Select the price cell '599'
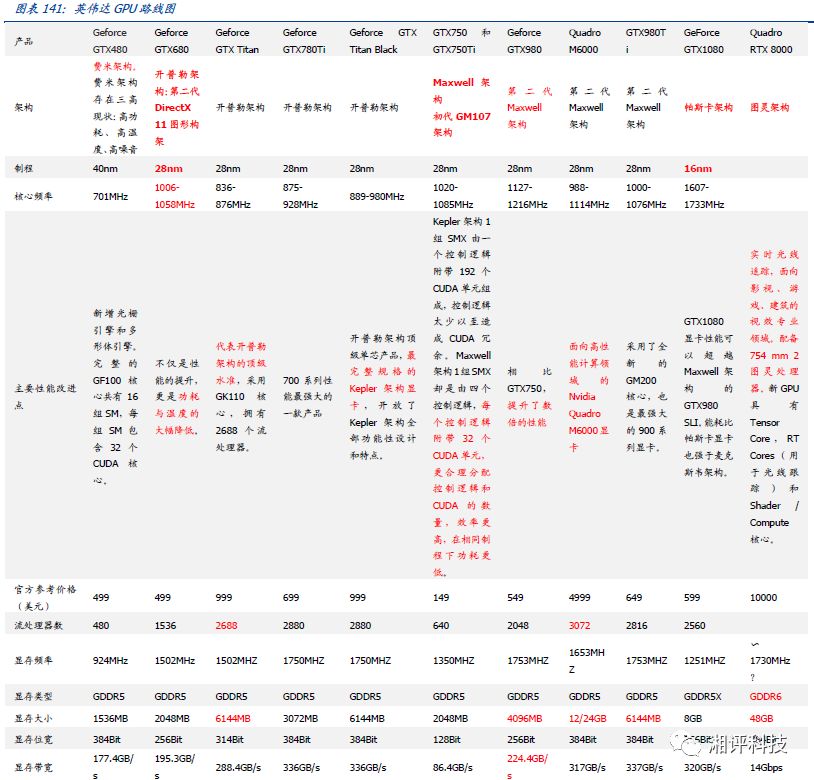814x780 pixels. [x=692, y=598]
